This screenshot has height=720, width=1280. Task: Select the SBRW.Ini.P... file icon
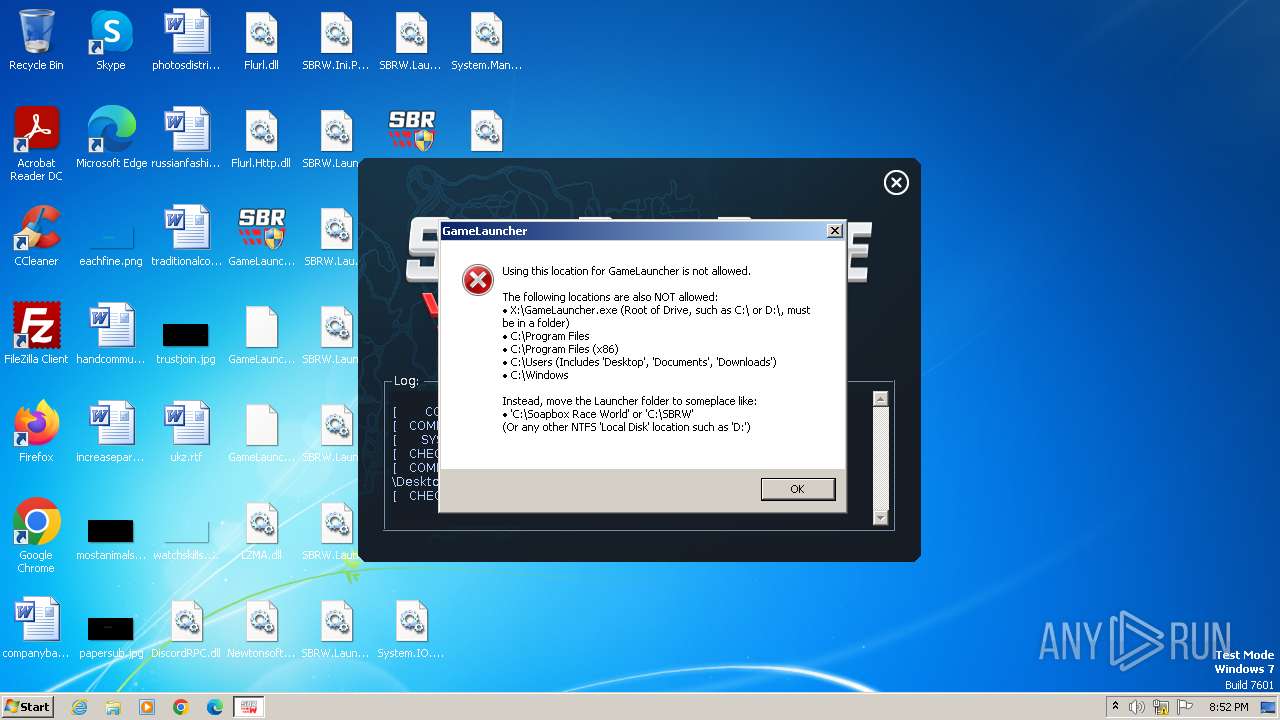336,40
